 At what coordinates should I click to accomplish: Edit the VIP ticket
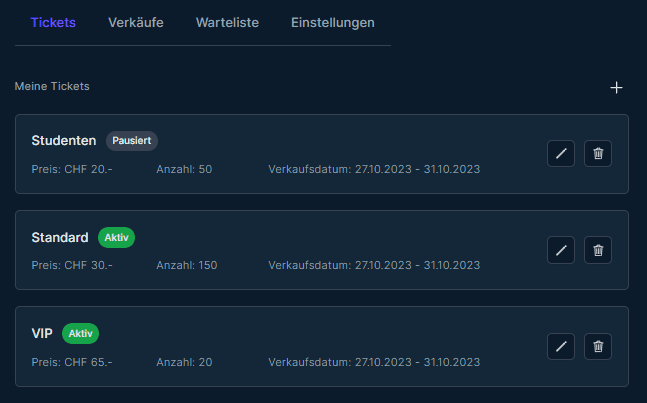click(561, 346)
